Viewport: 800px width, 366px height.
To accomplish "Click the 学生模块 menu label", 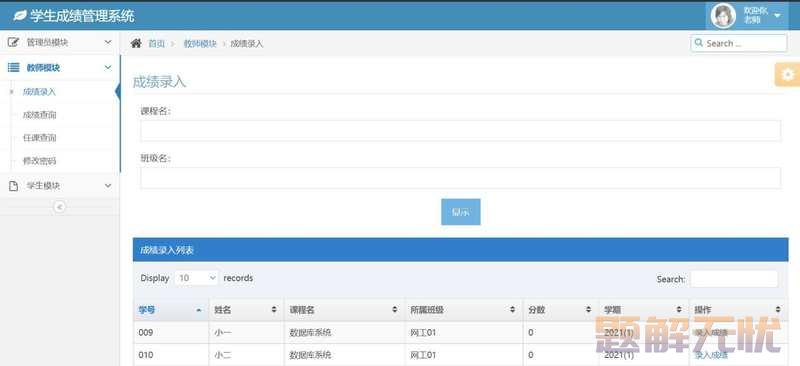I will coord(43,186).
